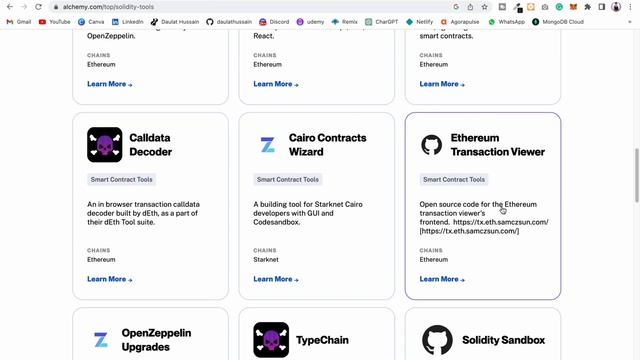Open the WhatsApp bookmark
Image resolution: width=640 pixels, height=360 pixels.
507,22
